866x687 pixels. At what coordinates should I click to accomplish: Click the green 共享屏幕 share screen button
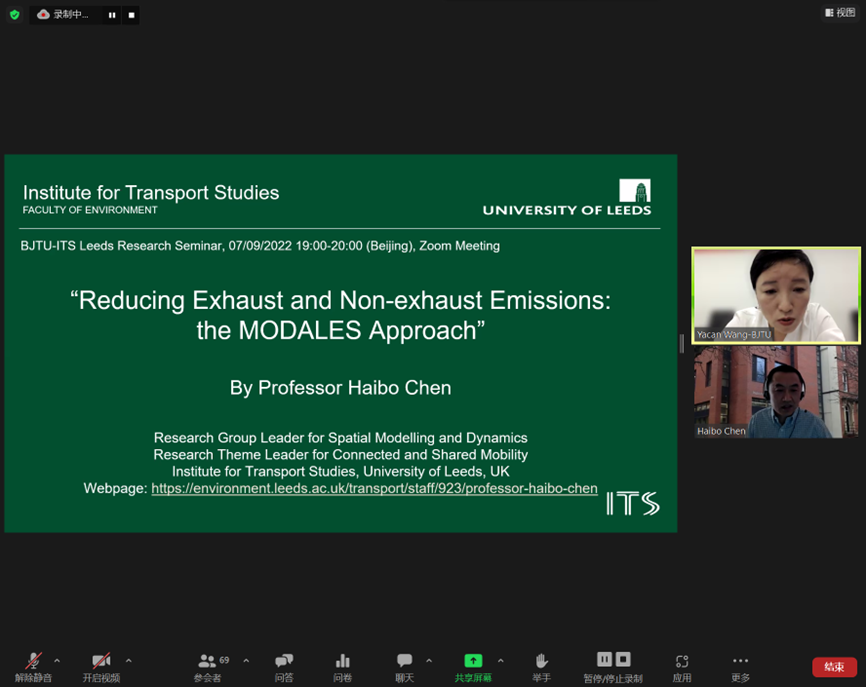[473, 667]
